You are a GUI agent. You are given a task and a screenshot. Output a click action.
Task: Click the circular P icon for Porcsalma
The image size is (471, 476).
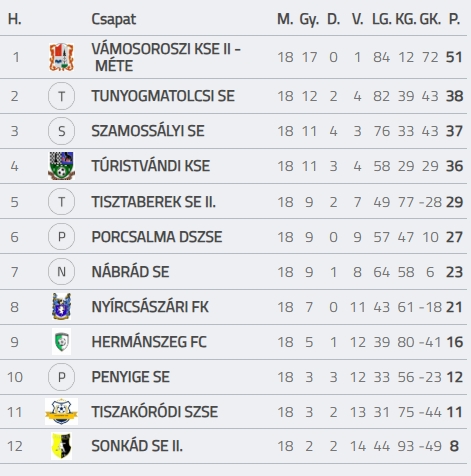click(x=61, y=237)
